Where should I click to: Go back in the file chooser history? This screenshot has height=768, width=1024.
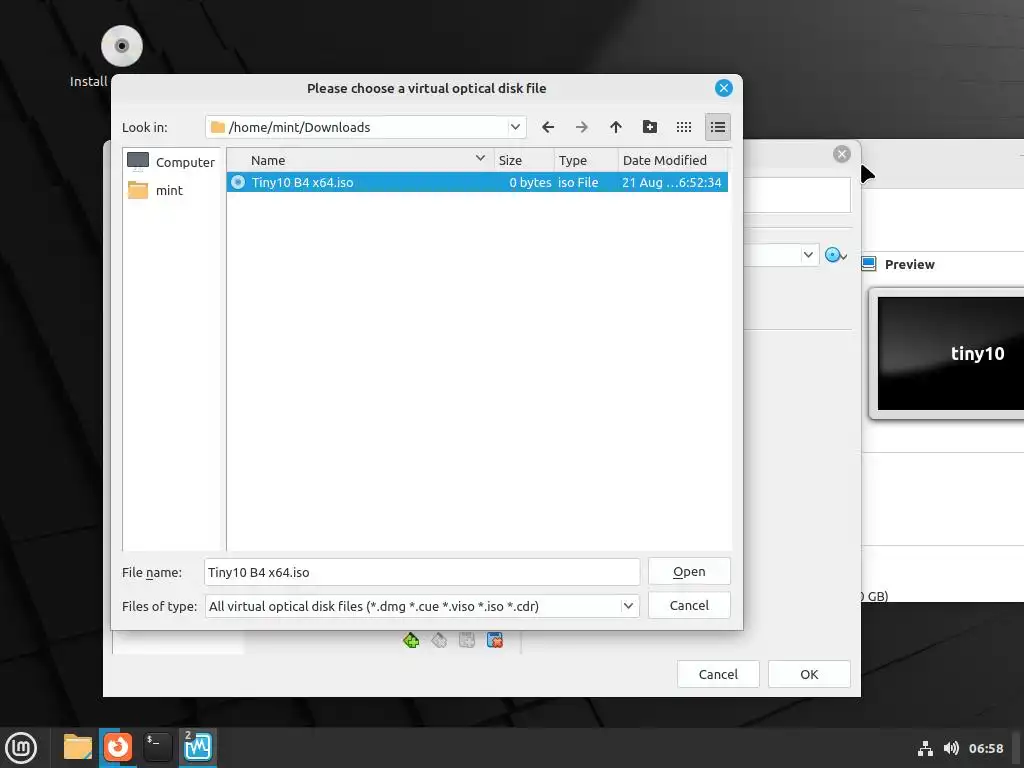pos(548,127)
